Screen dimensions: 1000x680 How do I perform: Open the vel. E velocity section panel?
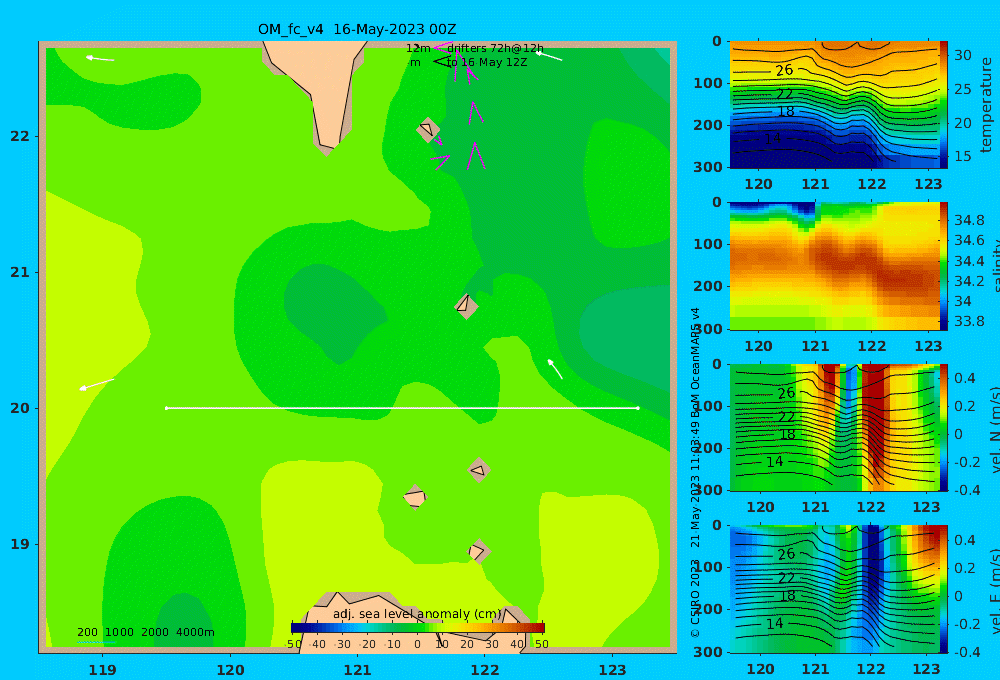[x=834, y=589]
